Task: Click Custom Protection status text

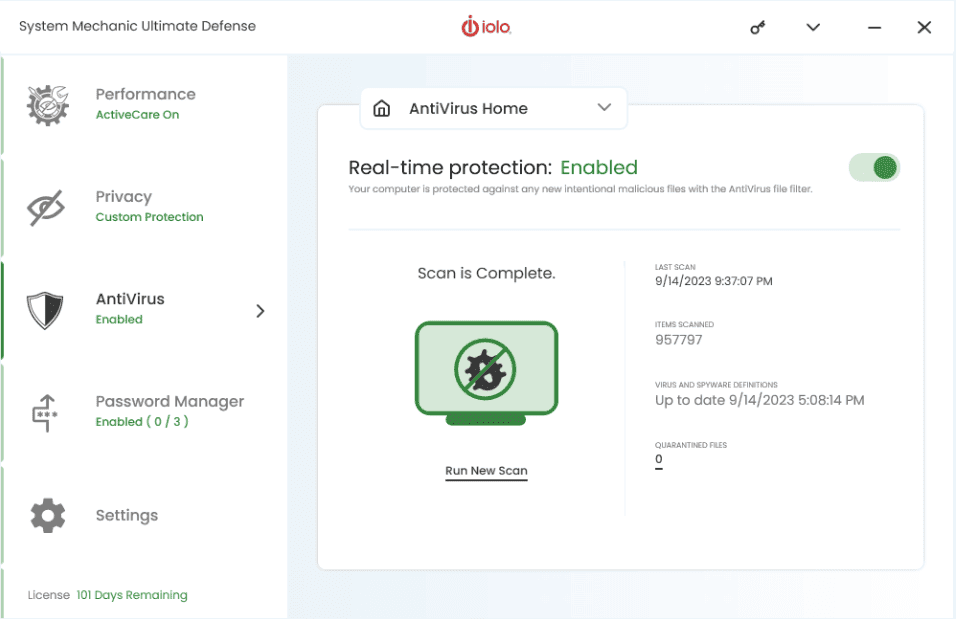Action: pos(149,217)
